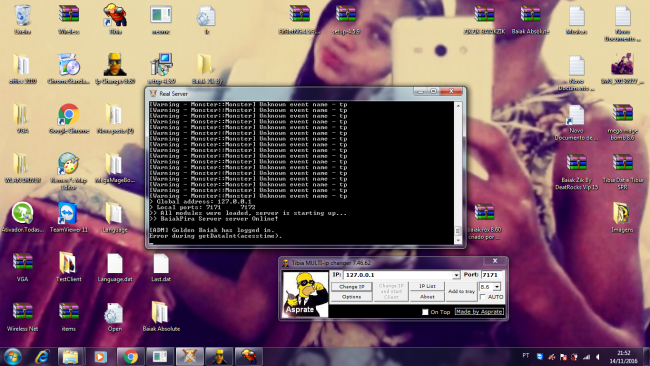Viewport: 650px width, 366px height.
Task: Expand the IP address dropdown arrow
Action: coord(456,275)
